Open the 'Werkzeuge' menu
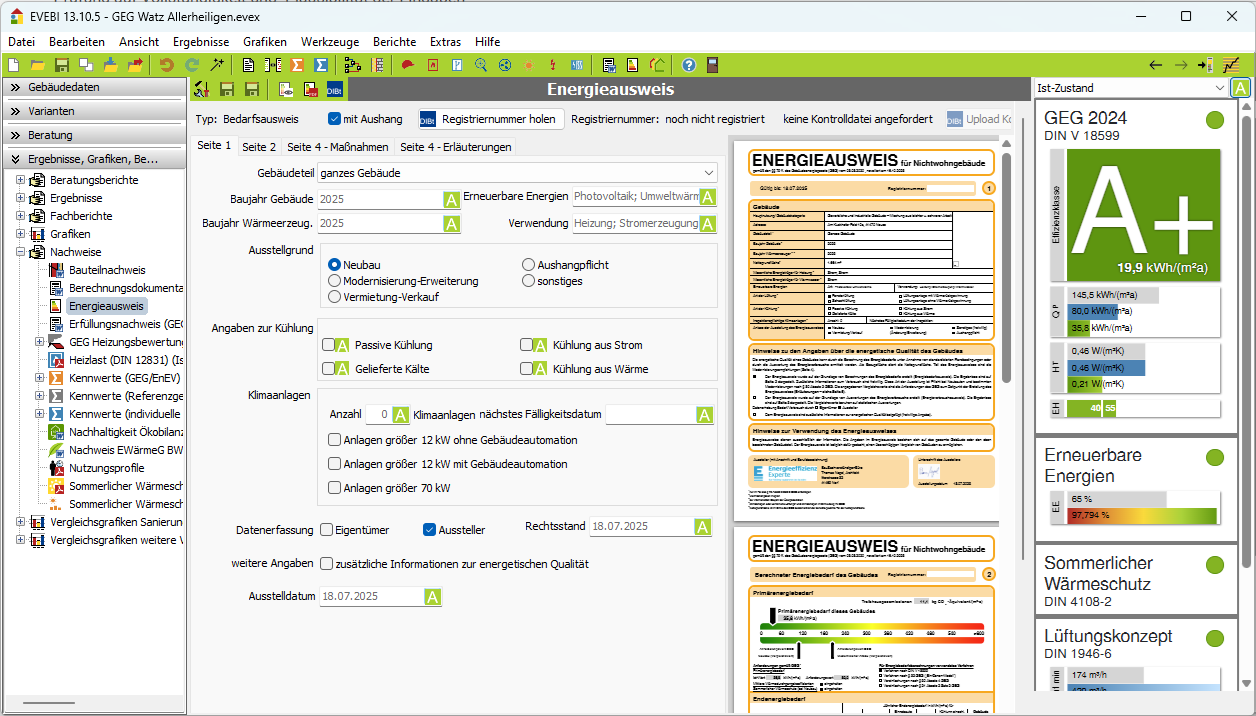Screen dimensions: 1256x716 (329, 42)
